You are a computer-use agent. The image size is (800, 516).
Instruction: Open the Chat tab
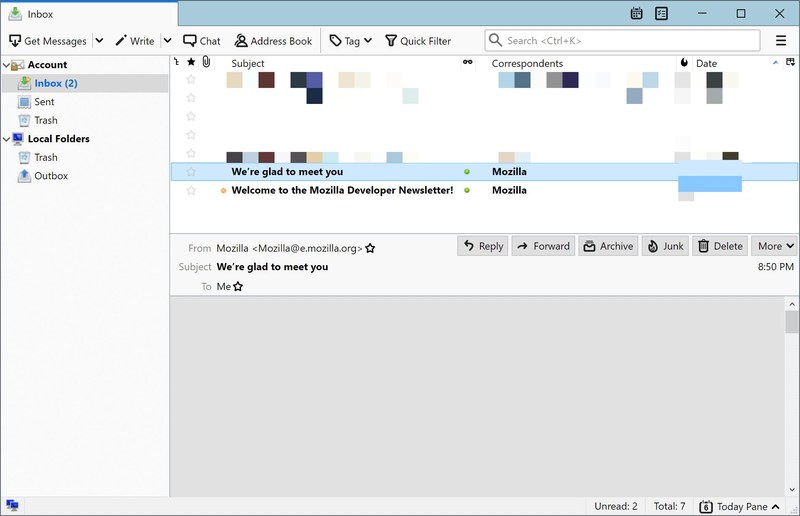click(x=202, y=41)
